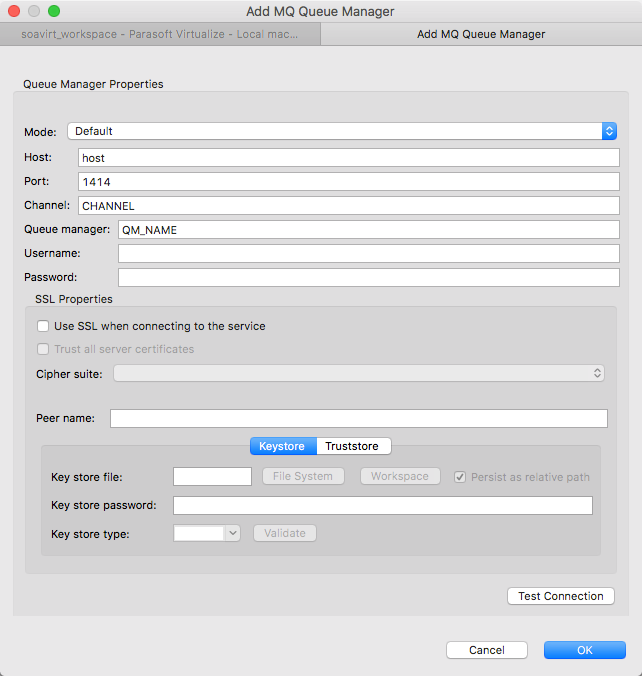Image resolution: width=642 pixels, height=676 pixels.
Task: Click the gray minimize window button
Action: (34, 11)
